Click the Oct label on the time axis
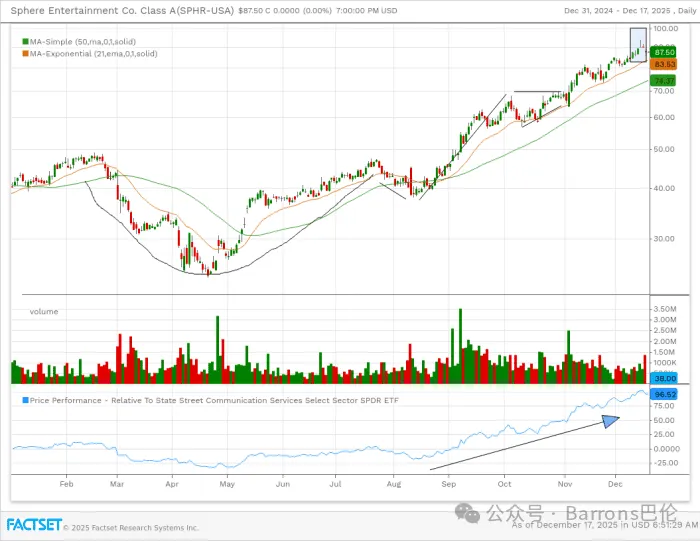This screenshot has width=700, height=541. click(x=504, y=484)
